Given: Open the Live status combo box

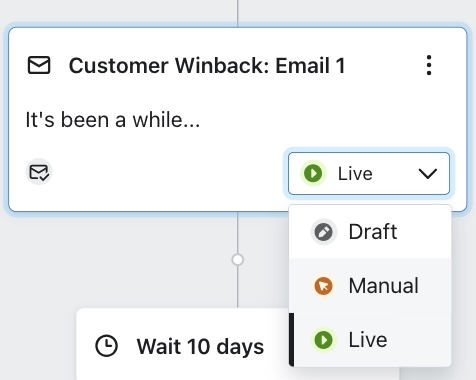Looking at the screenshot, I should coord(369,174).
